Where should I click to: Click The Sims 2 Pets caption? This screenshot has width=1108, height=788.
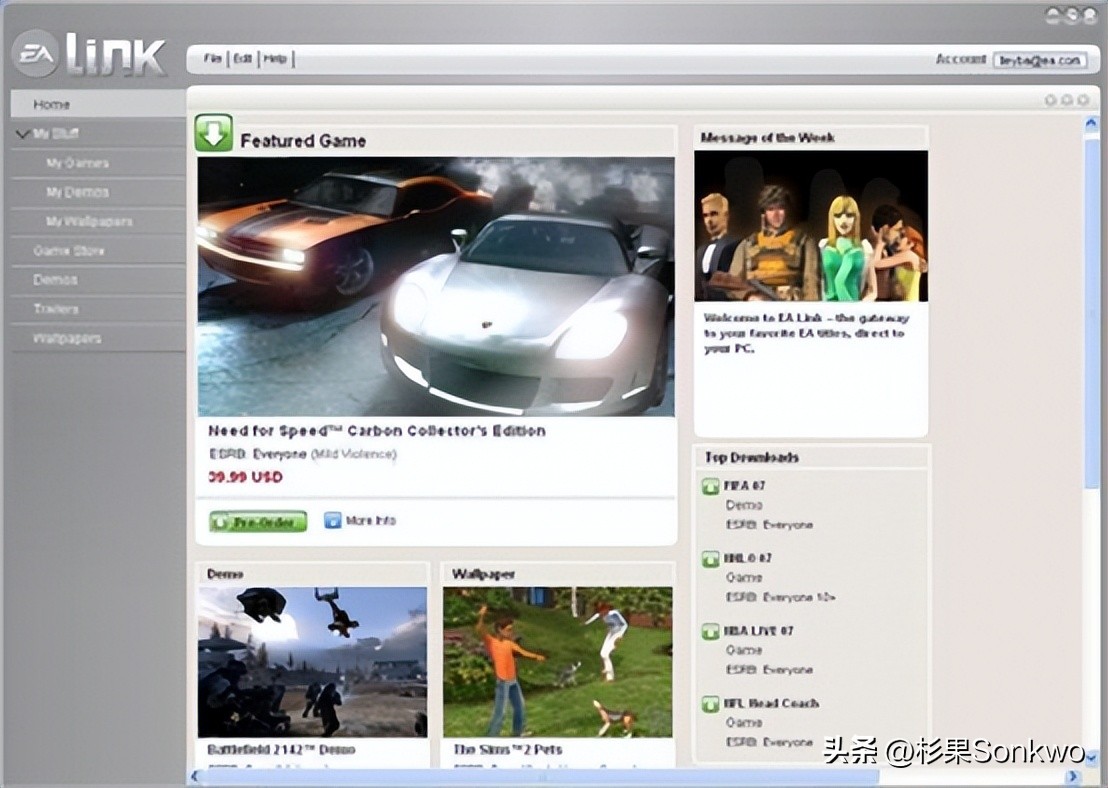[x=507, y=749]
